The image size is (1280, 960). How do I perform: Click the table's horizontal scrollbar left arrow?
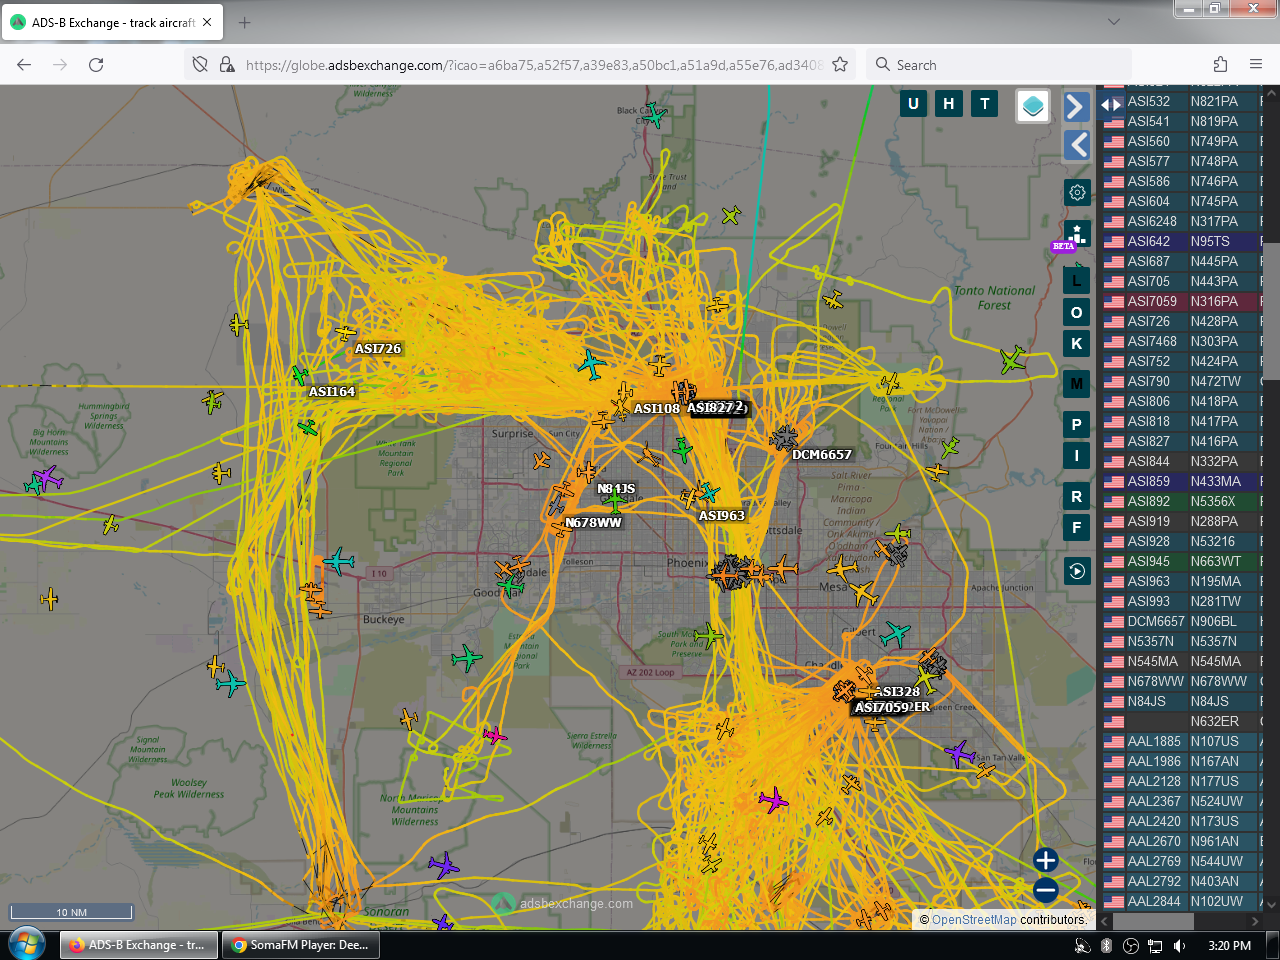(1105, 920)
